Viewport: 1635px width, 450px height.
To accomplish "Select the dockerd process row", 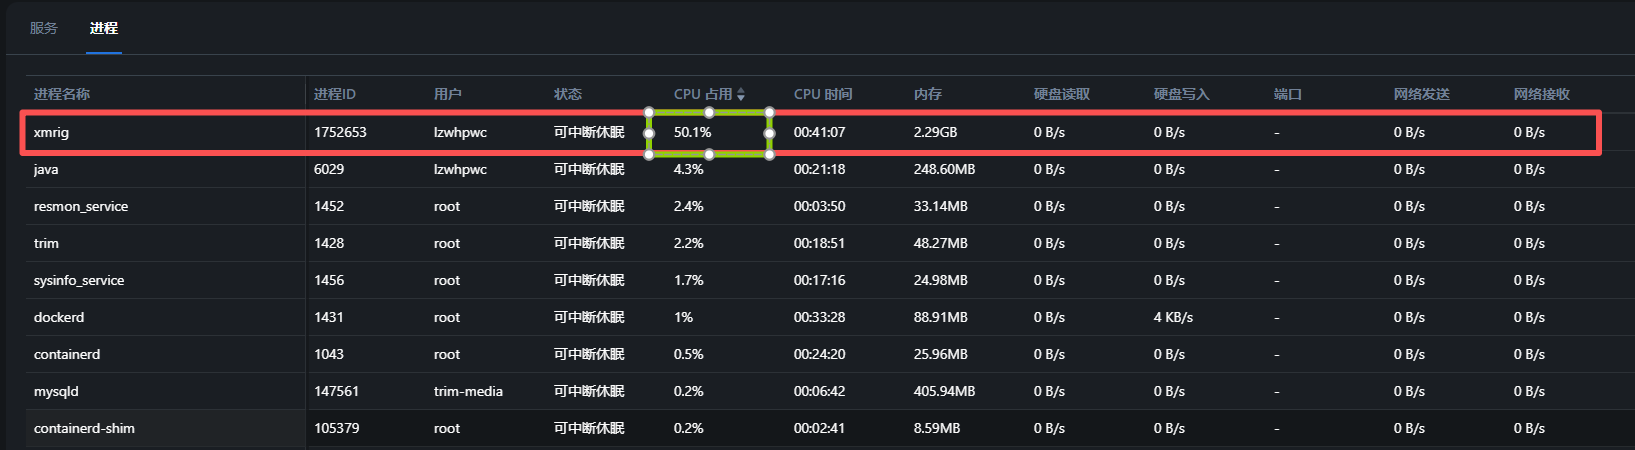I will tap(59, 317).
